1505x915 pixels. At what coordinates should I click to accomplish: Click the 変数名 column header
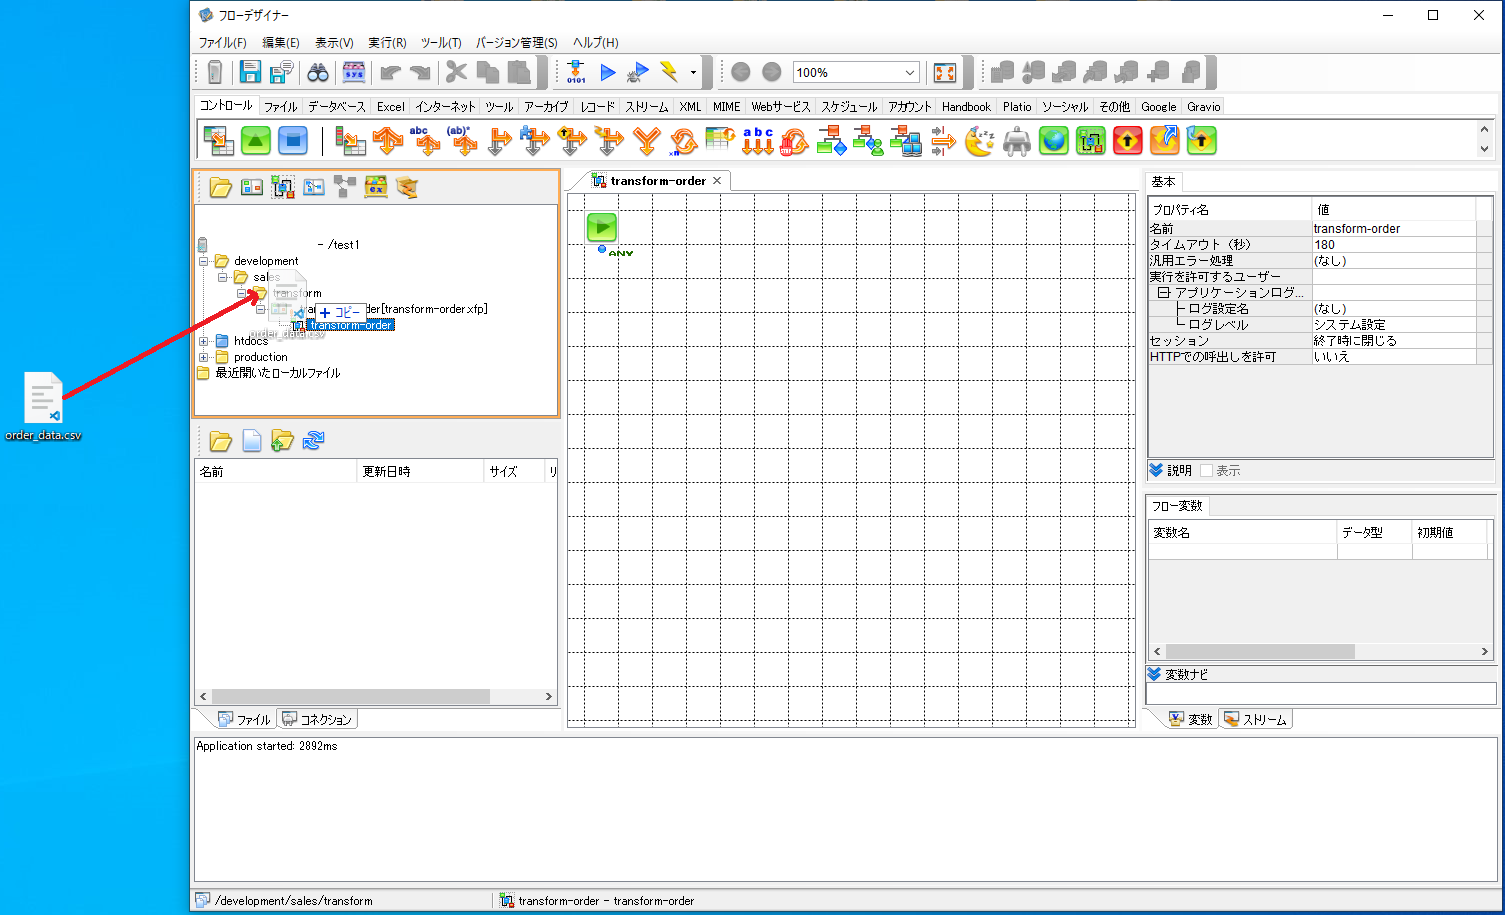click(x=1242, y=533)
